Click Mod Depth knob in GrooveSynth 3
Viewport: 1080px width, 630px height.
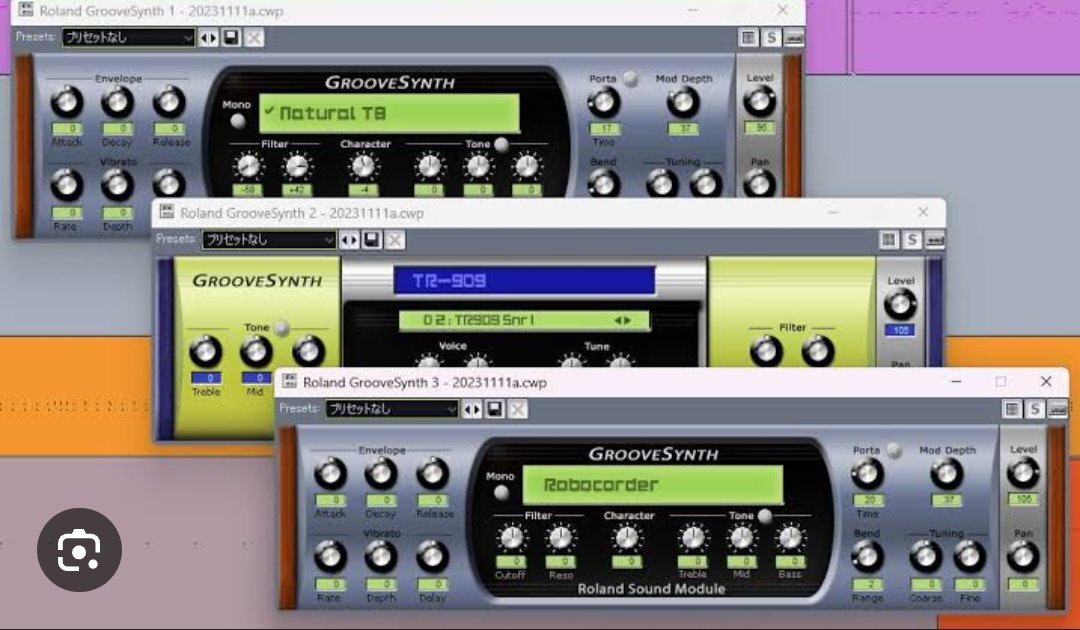pyautogui.click(x=946, y=474)
